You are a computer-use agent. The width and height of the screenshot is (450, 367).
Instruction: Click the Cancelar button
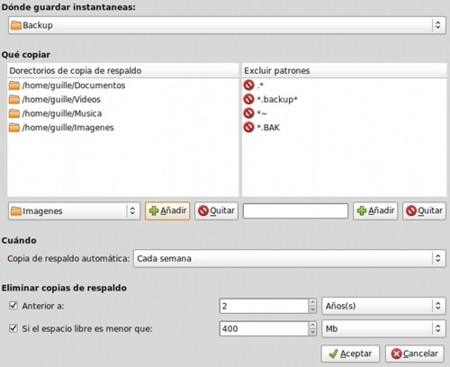point(415,354)
